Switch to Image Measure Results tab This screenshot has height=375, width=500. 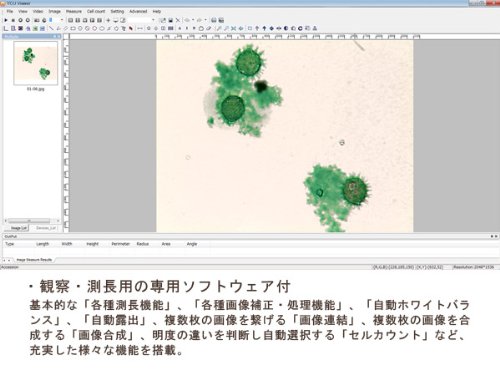coord(34,260)
